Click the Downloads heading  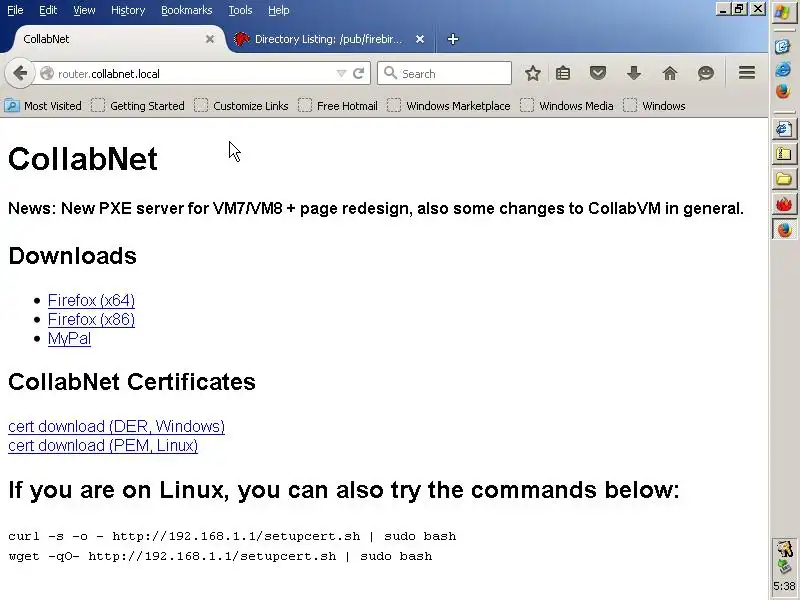point(72,256)
